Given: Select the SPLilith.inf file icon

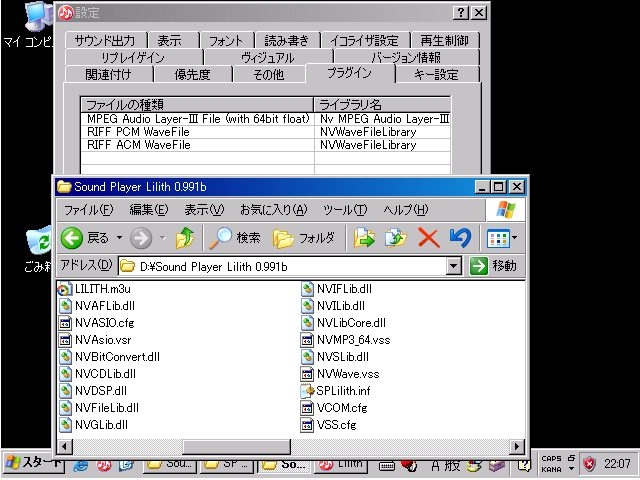Looking at the screenshot, I should click(x=307, y=391).
